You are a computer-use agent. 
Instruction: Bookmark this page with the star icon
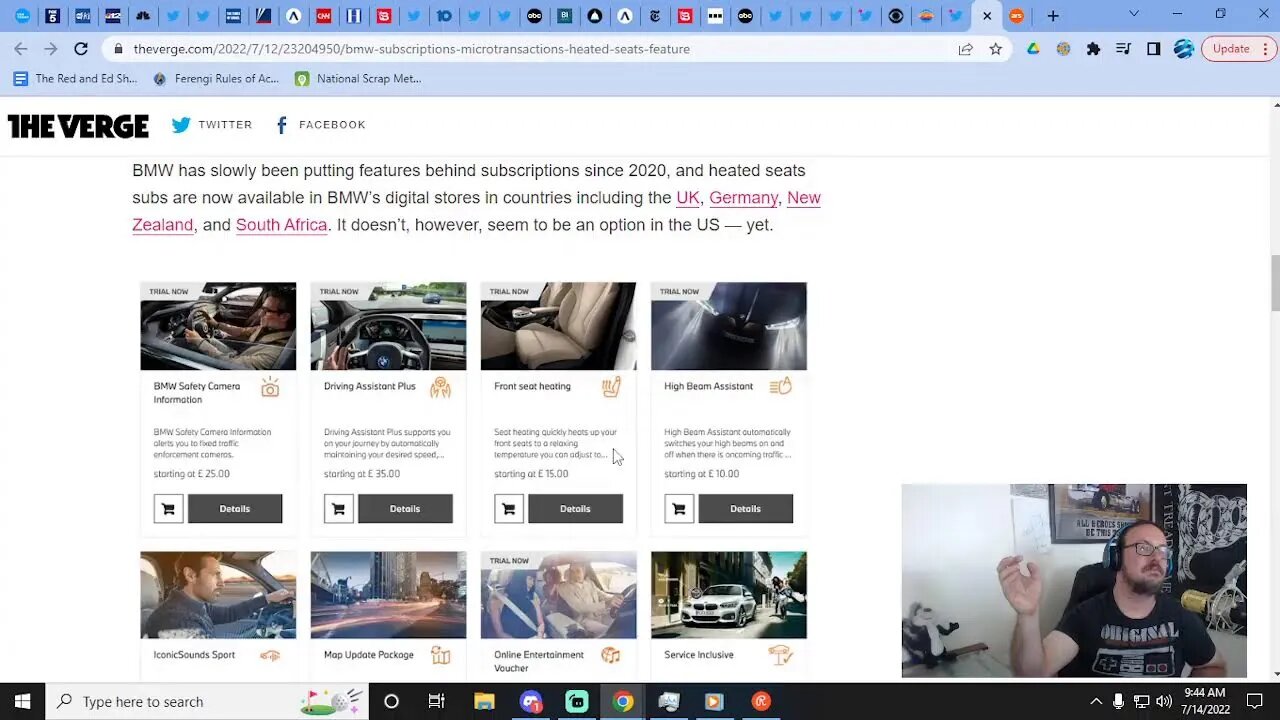point(995,49)
